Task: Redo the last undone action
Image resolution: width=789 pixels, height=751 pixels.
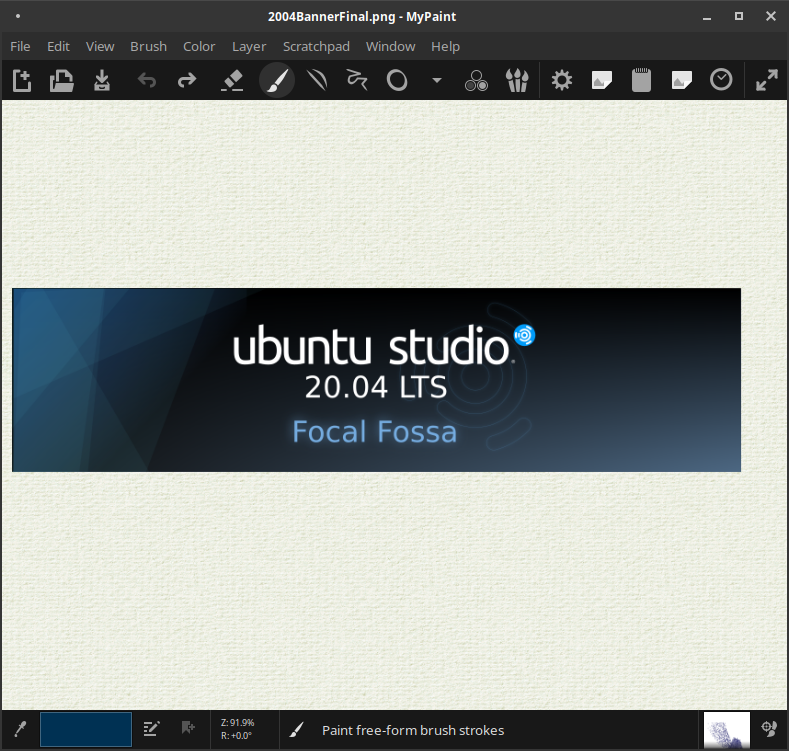Action: [x=187, y=80]
